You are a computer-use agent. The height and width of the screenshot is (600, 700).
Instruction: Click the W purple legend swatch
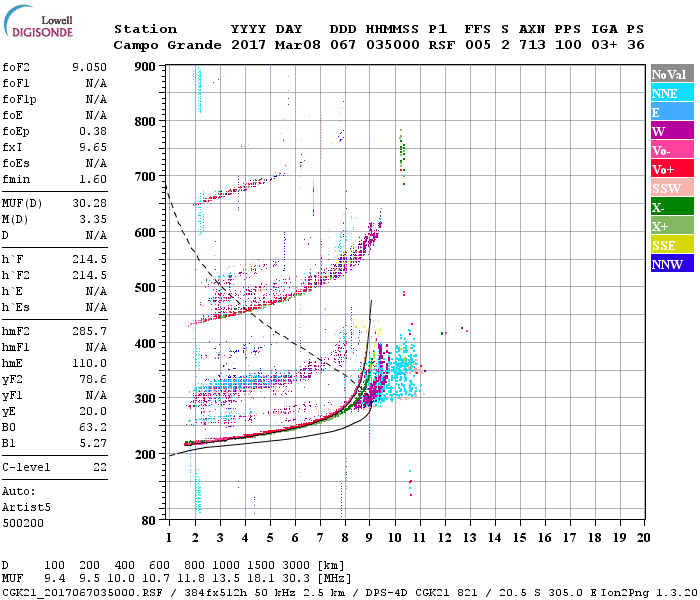pos(672,131)
